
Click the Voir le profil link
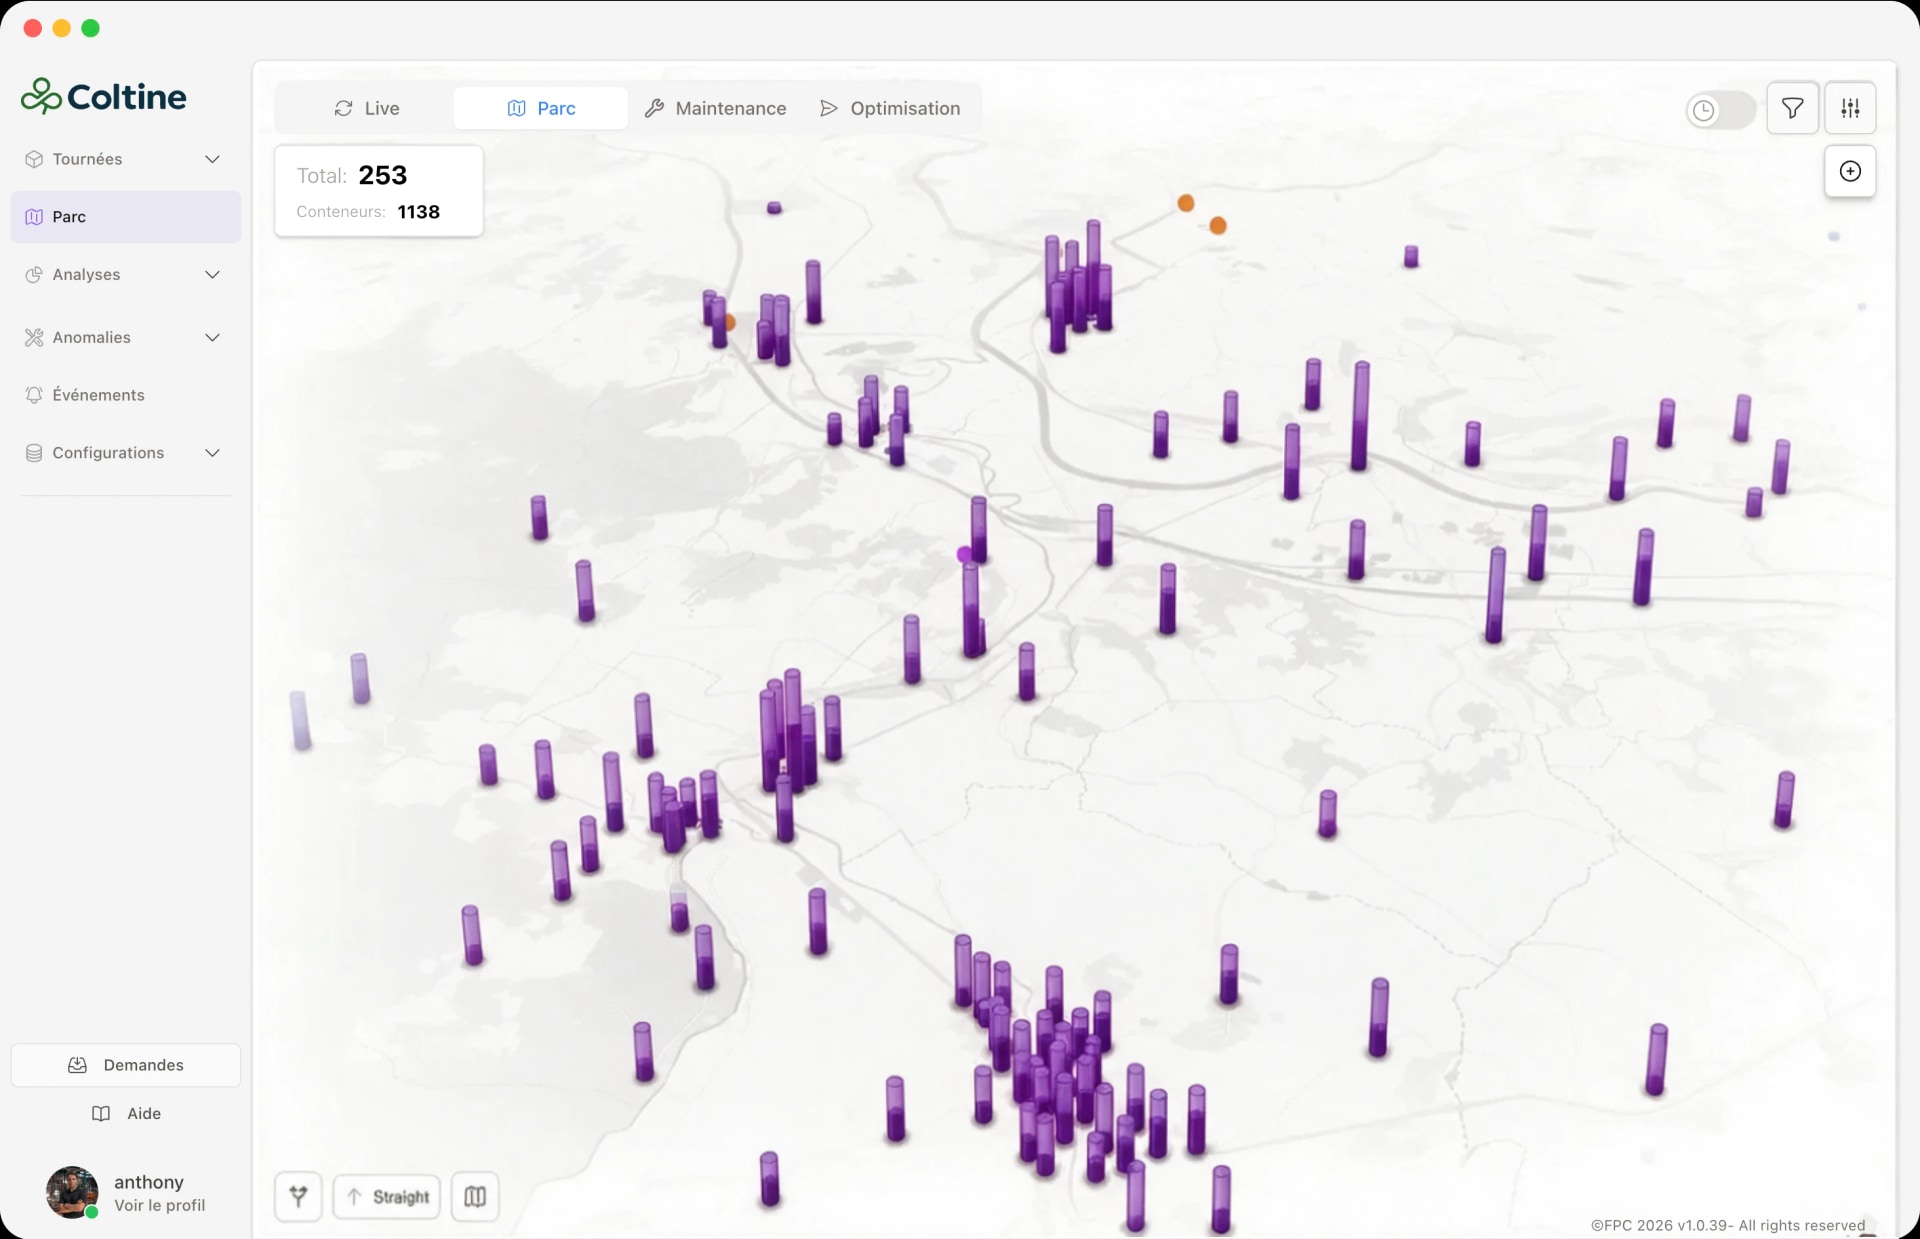(160, 1206)
